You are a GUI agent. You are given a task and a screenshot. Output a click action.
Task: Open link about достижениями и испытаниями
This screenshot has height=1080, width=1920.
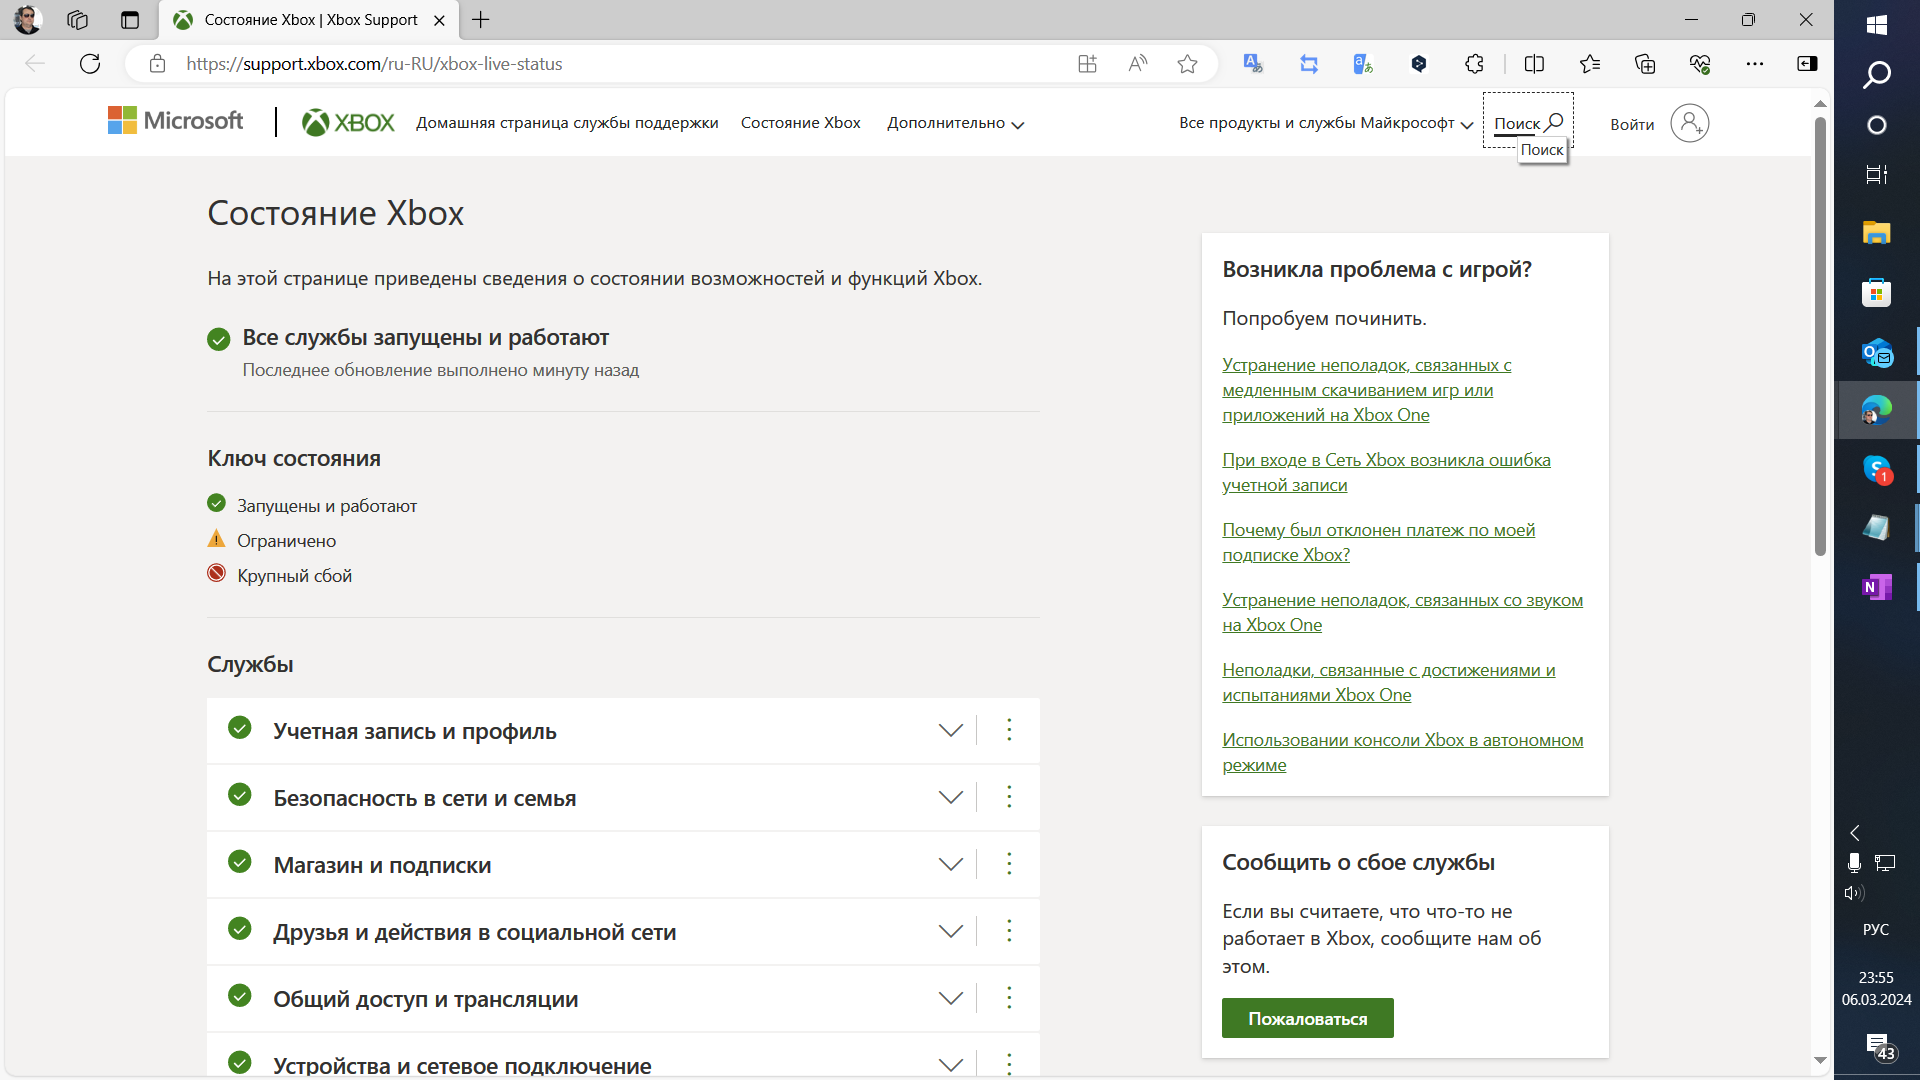[1388, 682]
